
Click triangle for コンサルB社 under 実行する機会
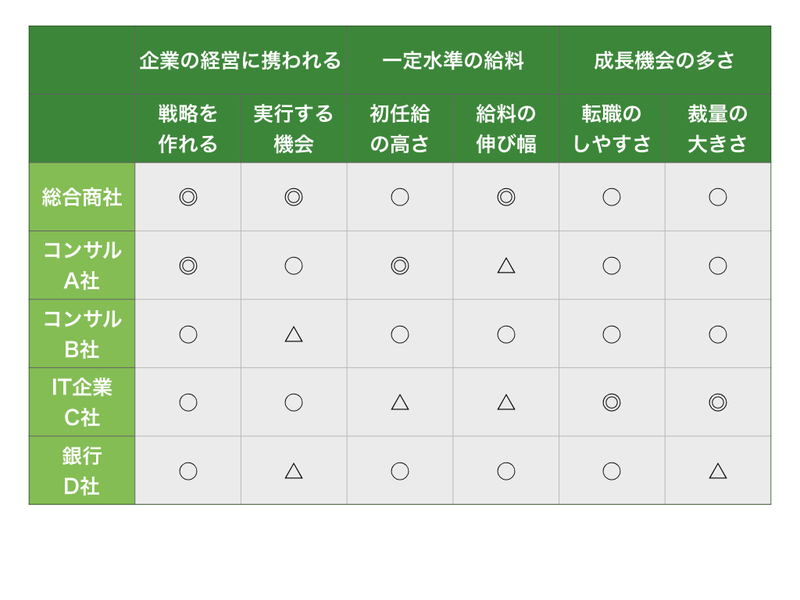293,335
